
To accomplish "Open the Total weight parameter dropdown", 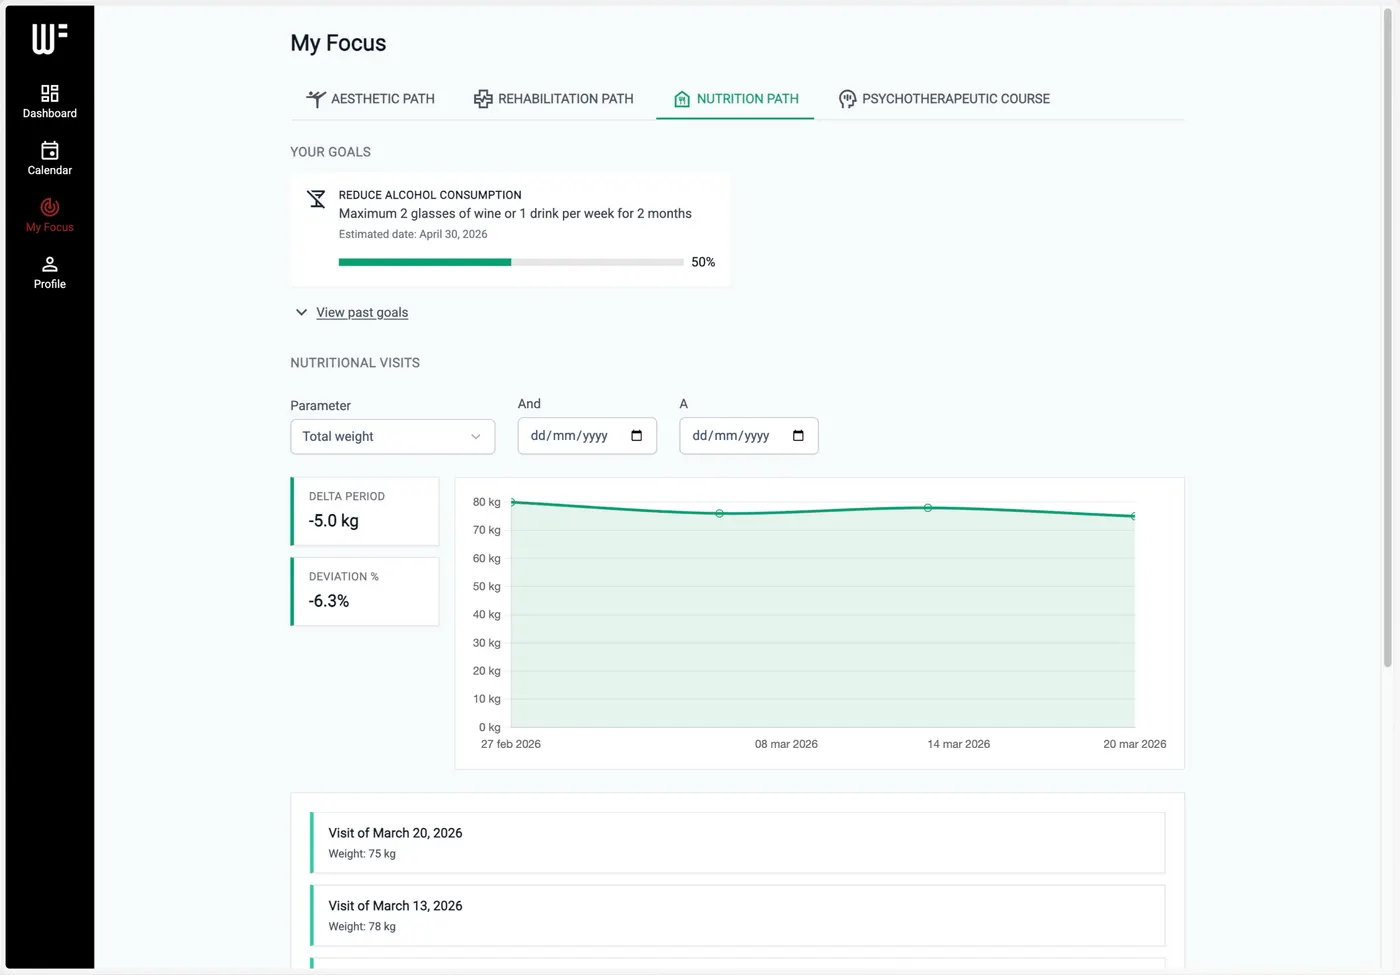I will (393, 437).
